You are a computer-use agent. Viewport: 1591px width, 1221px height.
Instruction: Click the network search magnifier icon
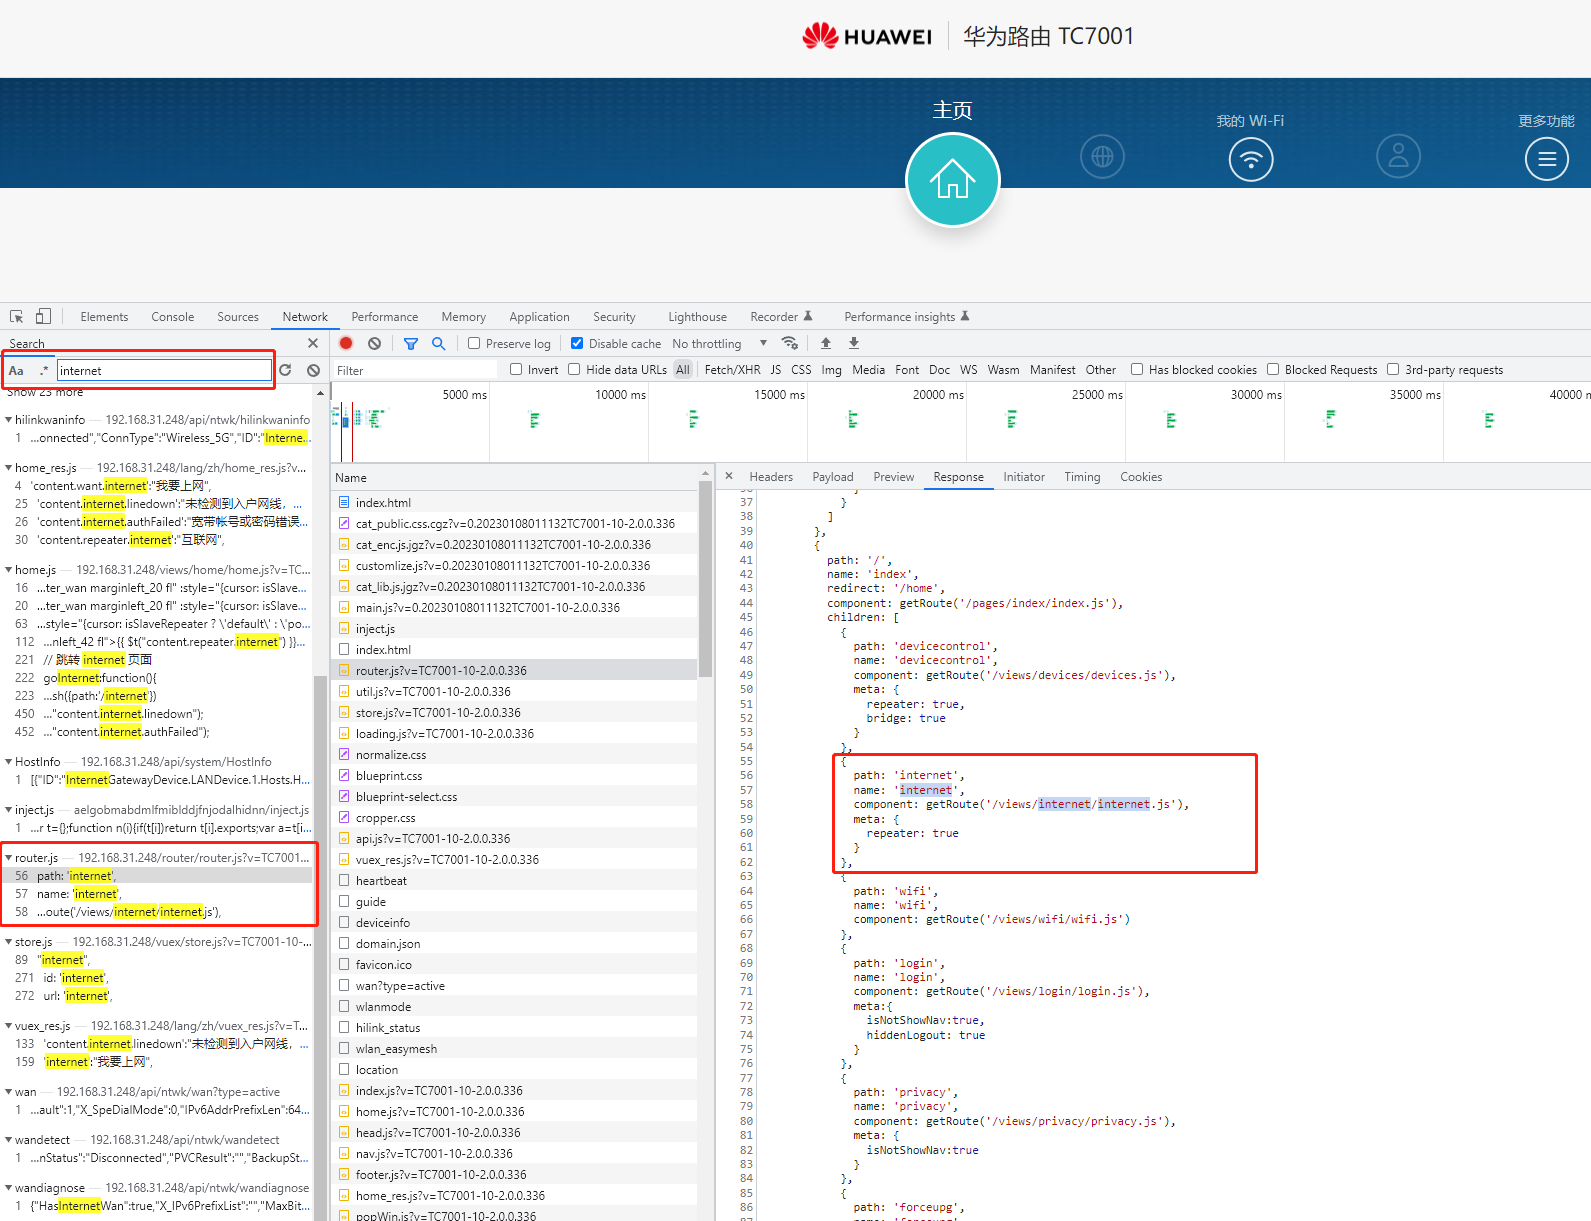tap(438, 343)
